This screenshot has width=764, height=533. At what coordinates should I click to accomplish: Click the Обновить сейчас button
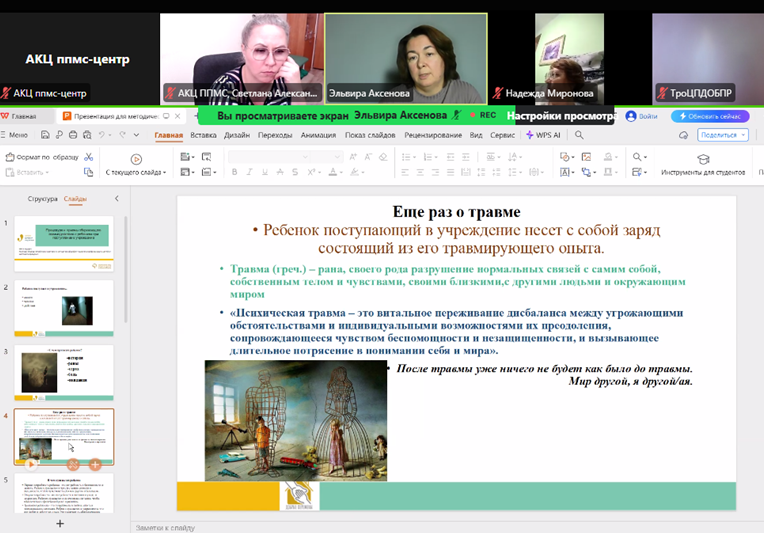710,116
